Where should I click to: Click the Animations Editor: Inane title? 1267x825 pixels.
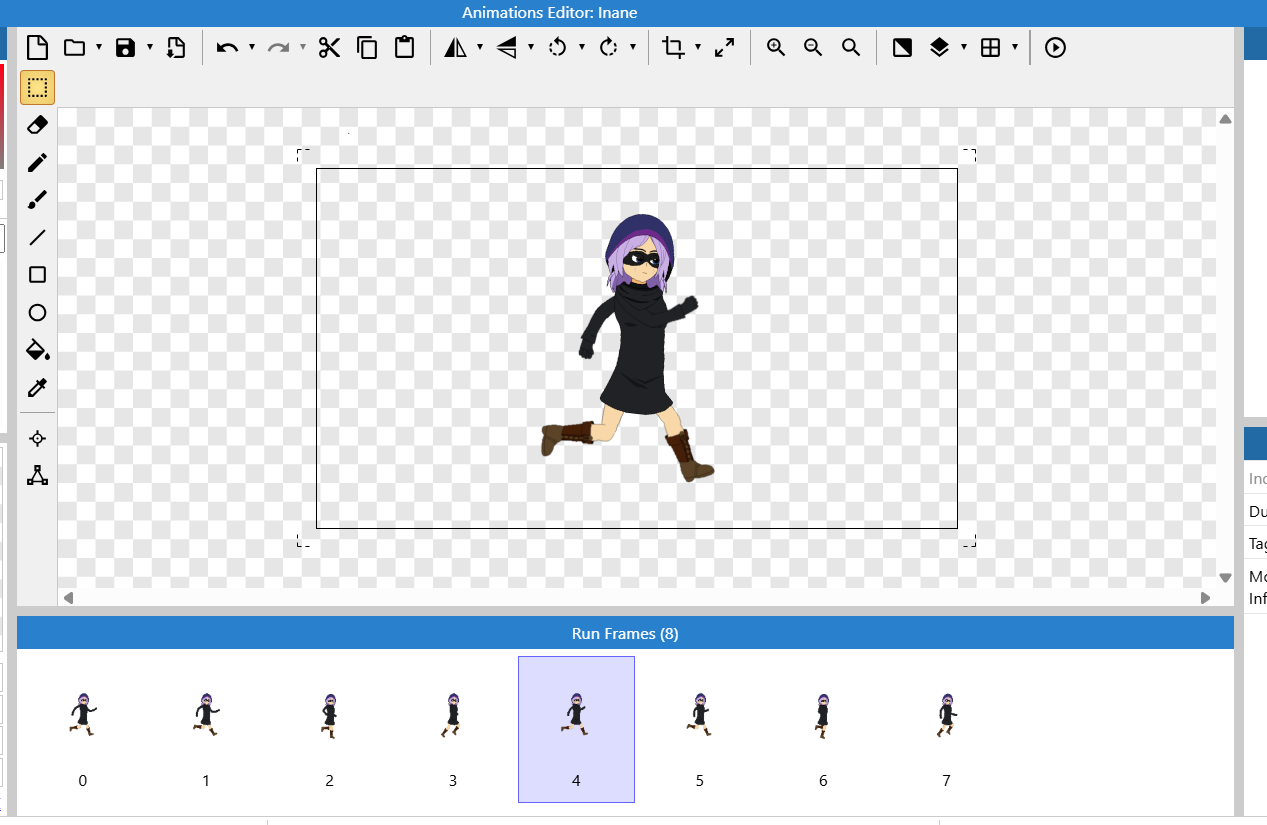[x=550, y=13]
